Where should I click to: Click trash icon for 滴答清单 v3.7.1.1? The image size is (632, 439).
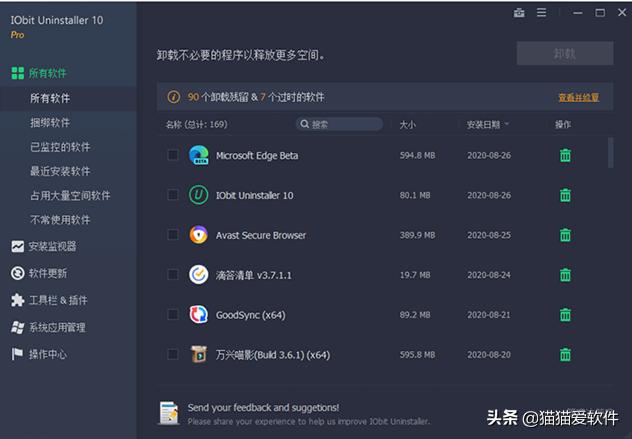click(x=565, y=275)
